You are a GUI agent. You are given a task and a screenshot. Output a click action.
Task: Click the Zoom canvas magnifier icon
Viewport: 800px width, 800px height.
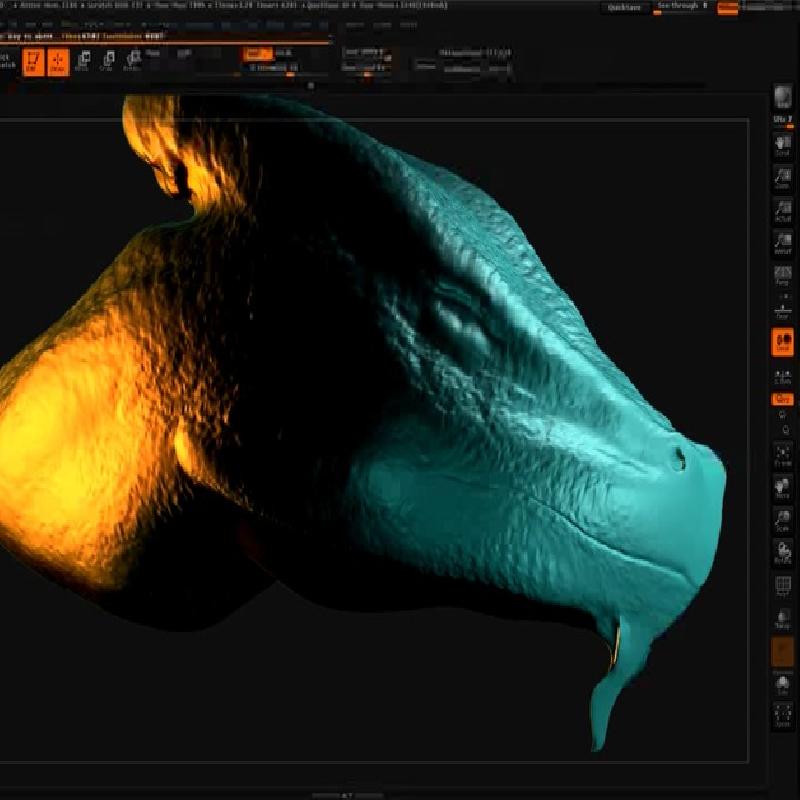[783, 178]
